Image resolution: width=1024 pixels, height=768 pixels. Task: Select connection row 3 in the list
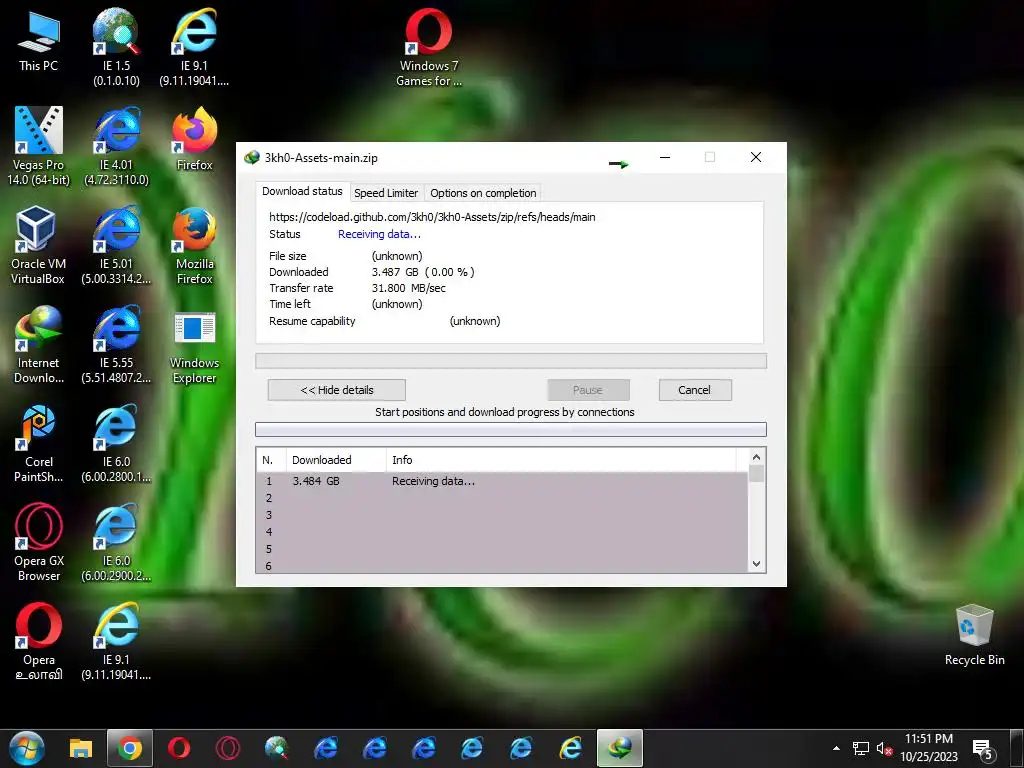[x=502, y=515]
